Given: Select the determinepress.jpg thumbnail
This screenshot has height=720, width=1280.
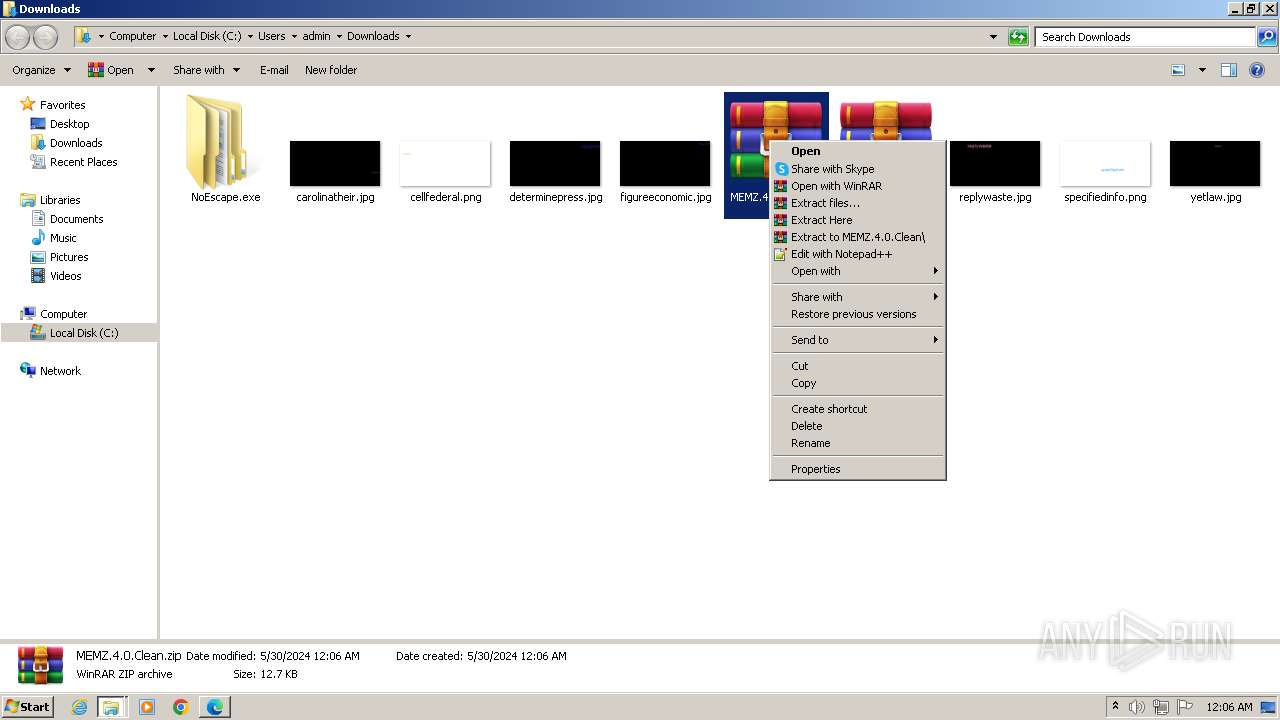Looking at the screenshot, I should click(x=555, y=163).
